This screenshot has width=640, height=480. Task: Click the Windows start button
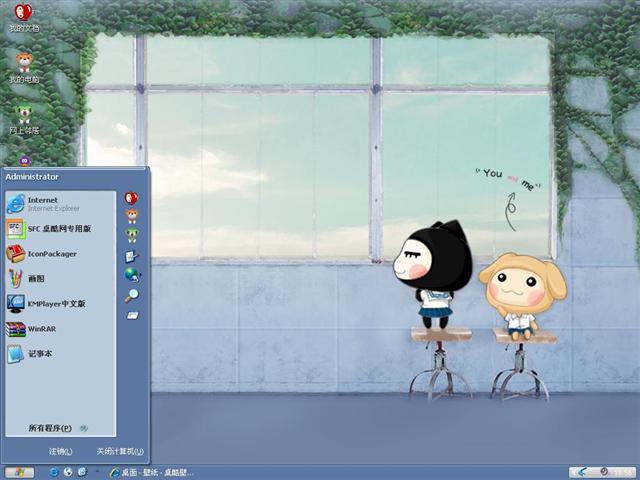(x=20, y=472)
